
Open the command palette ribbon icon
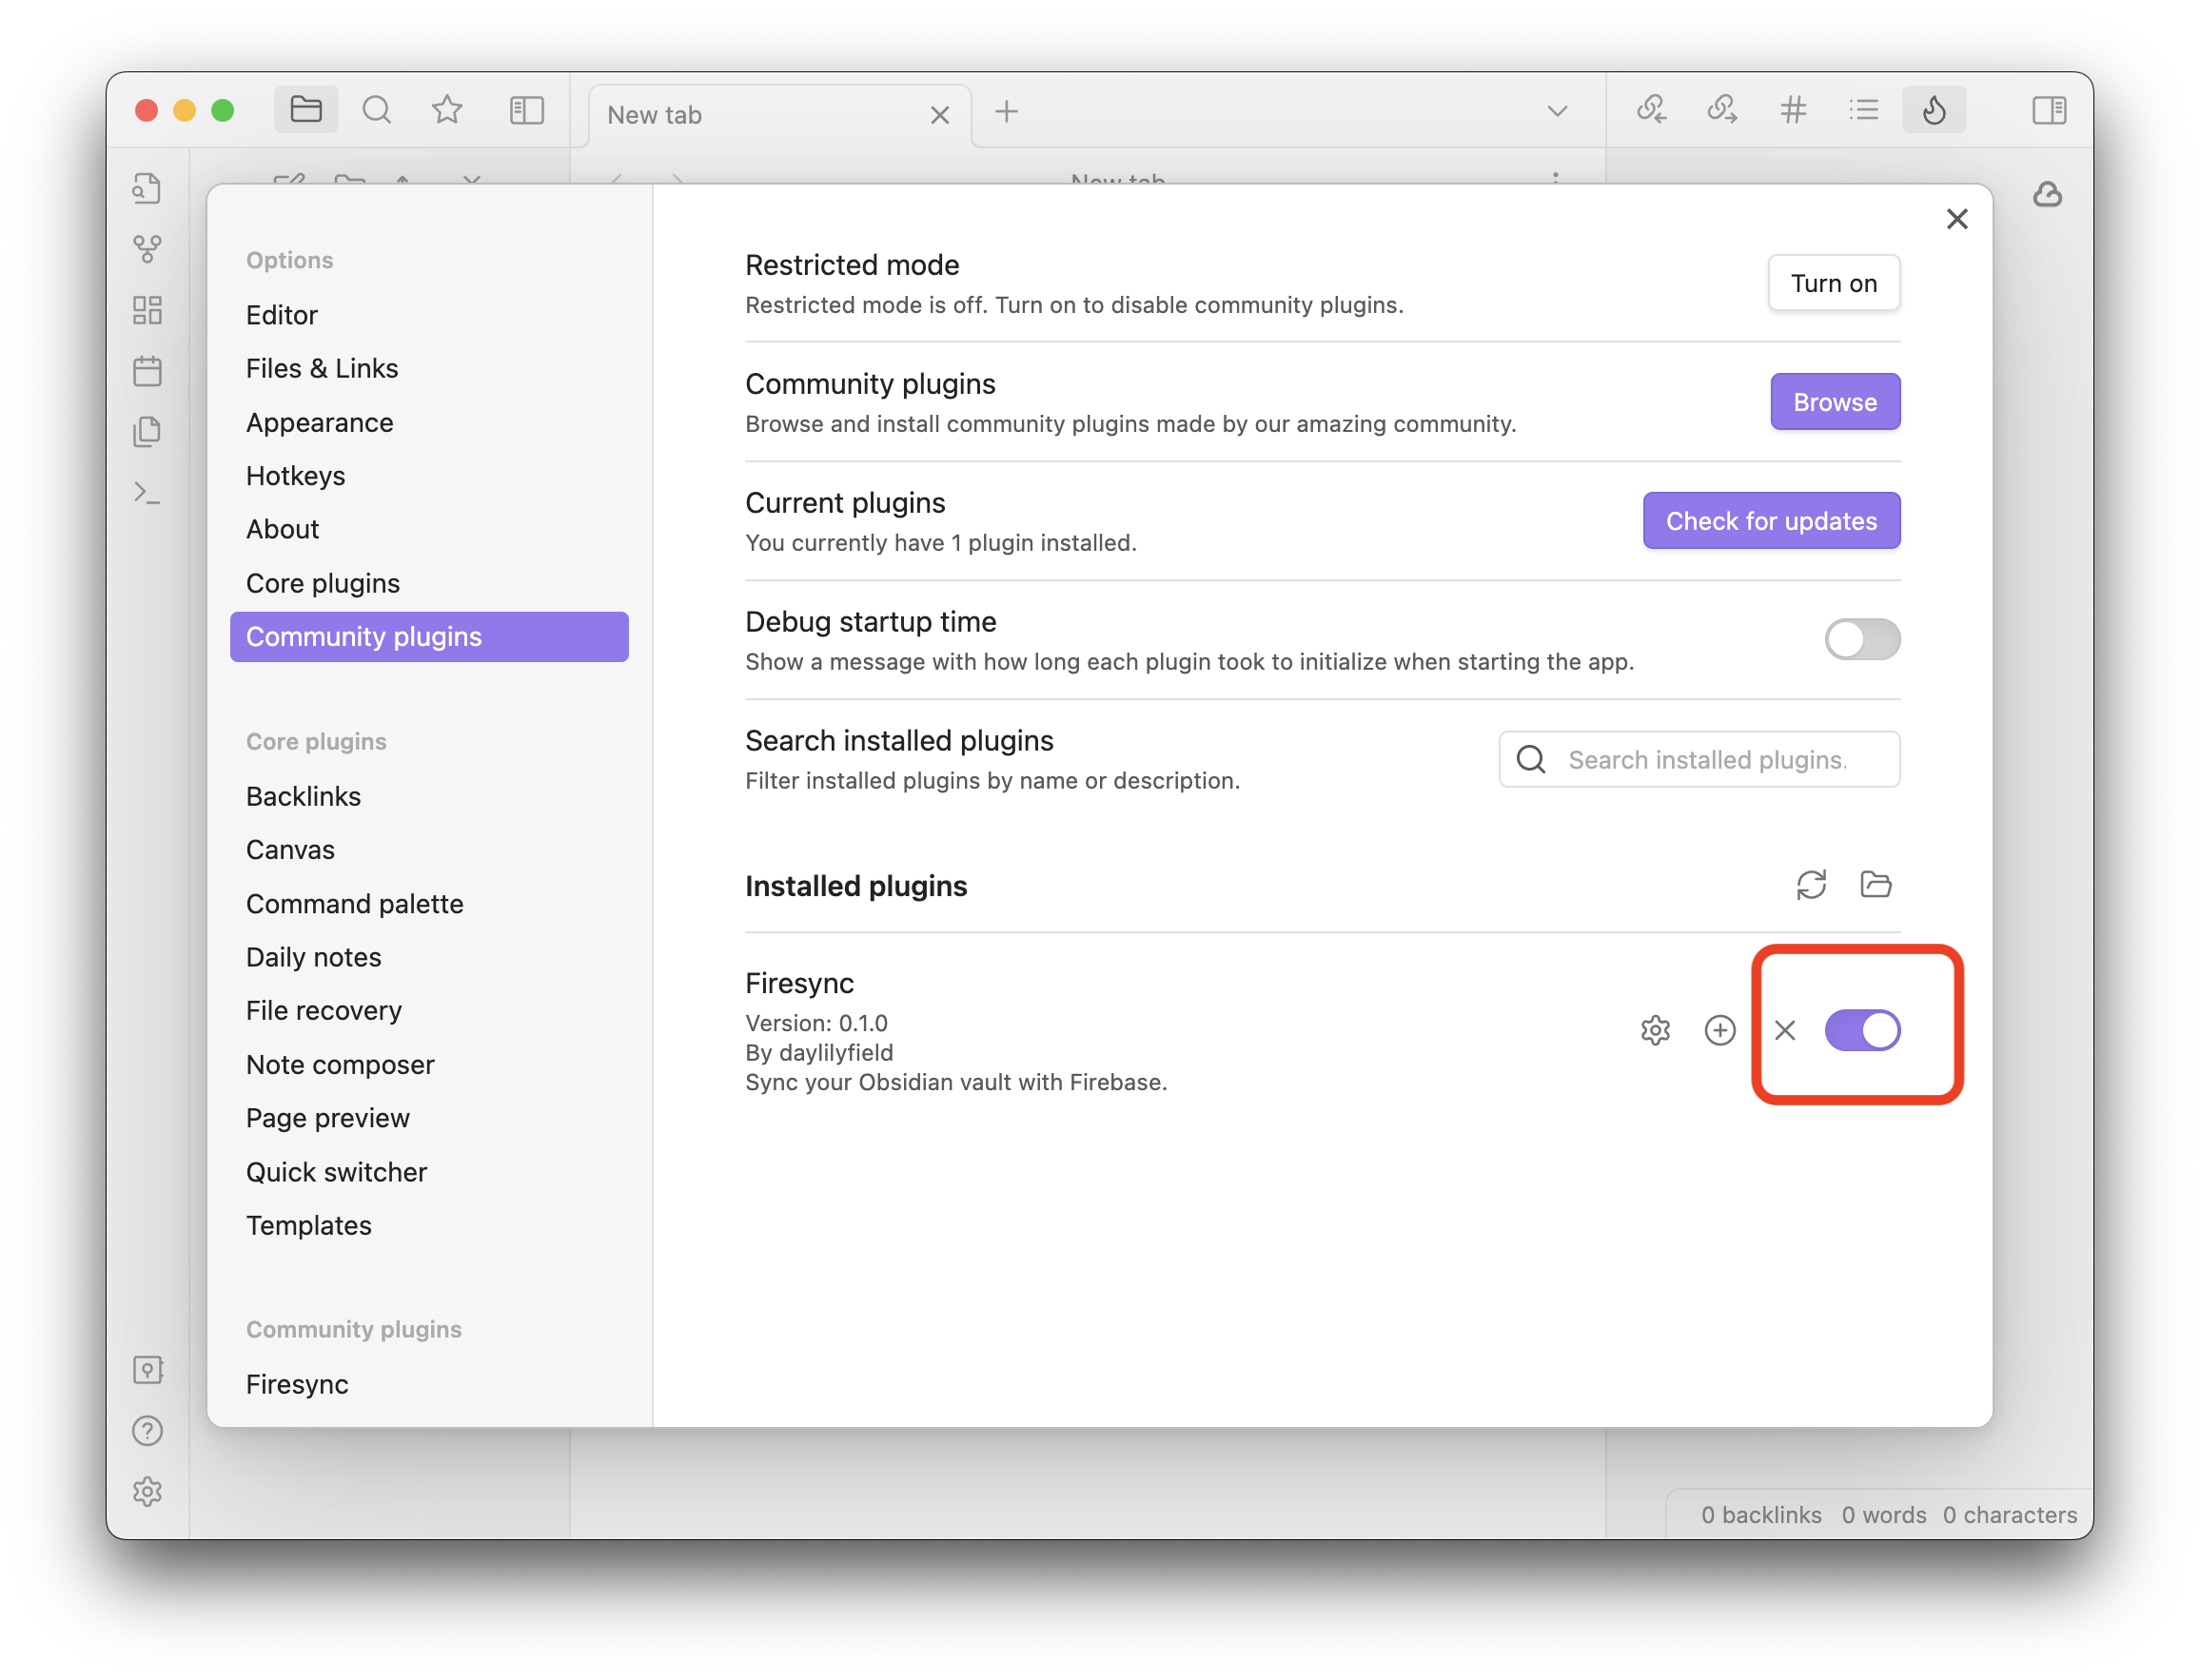pyautogui.click(x=148, y=493)
